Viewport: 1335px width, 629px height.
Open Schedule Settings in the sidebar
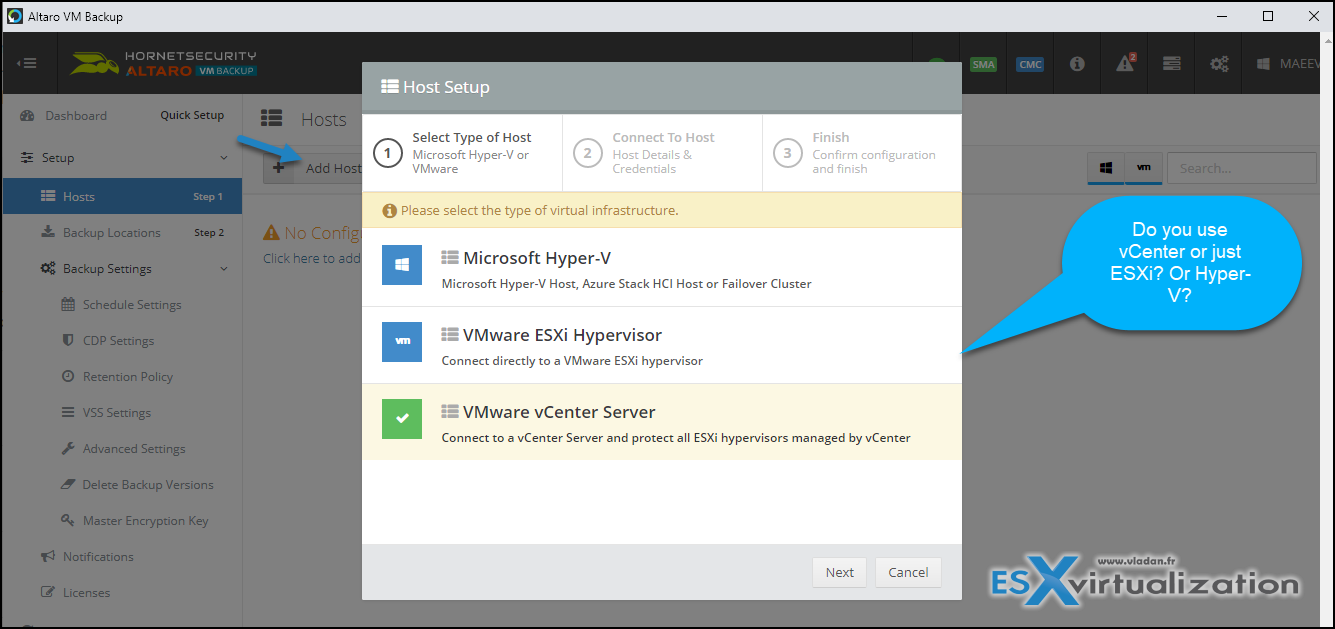pyautogui.click(x=132, y=305)
